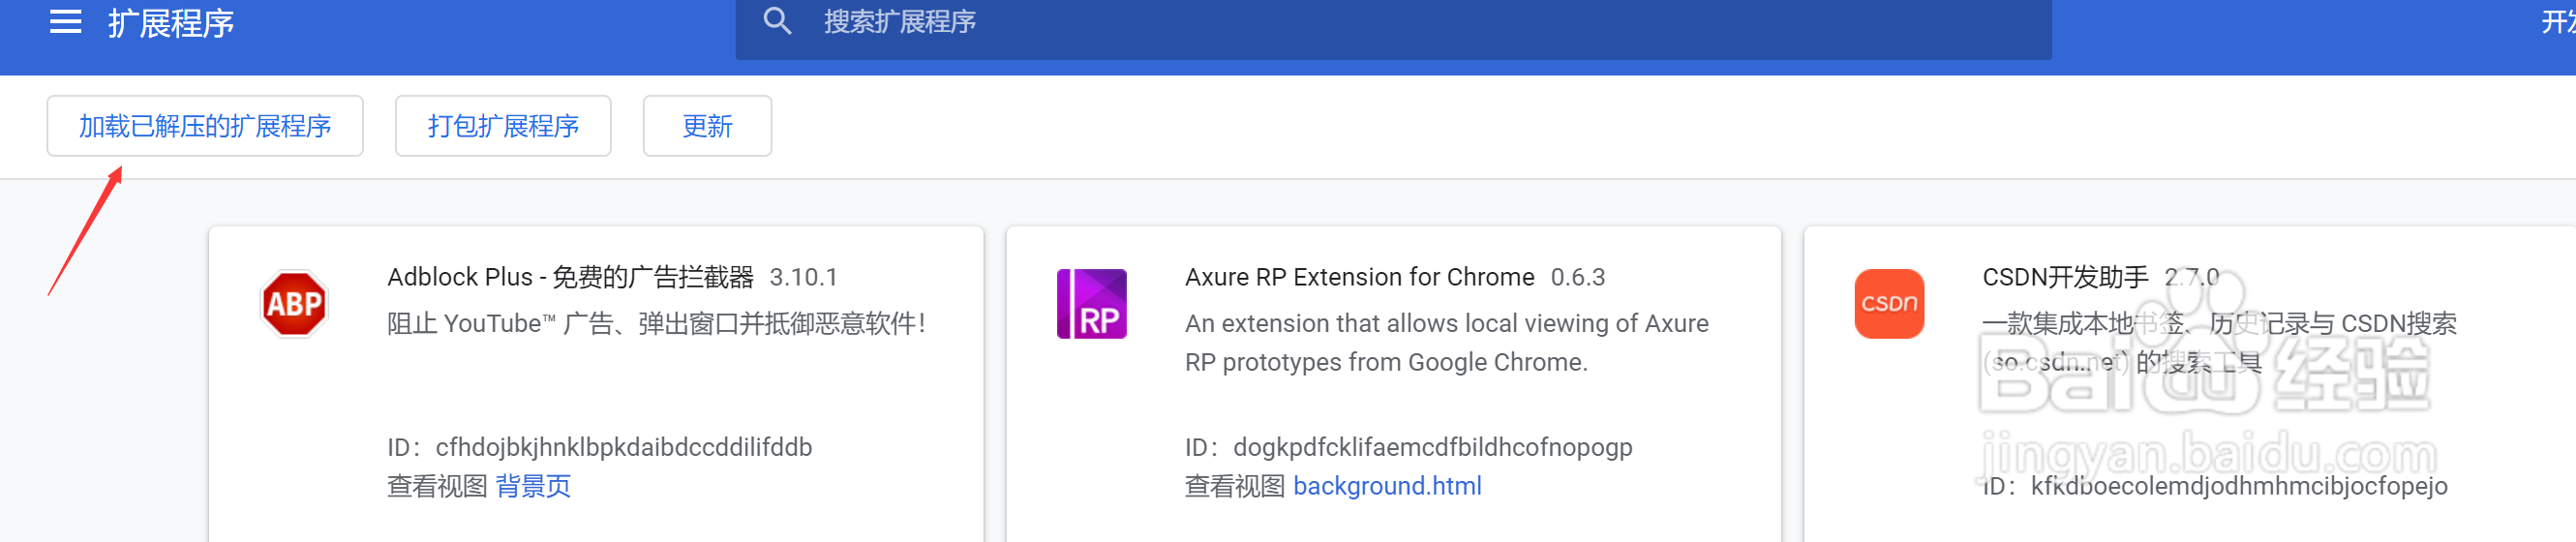
Task: Open Axure's background.html view link
Action: click(1386, 486)
